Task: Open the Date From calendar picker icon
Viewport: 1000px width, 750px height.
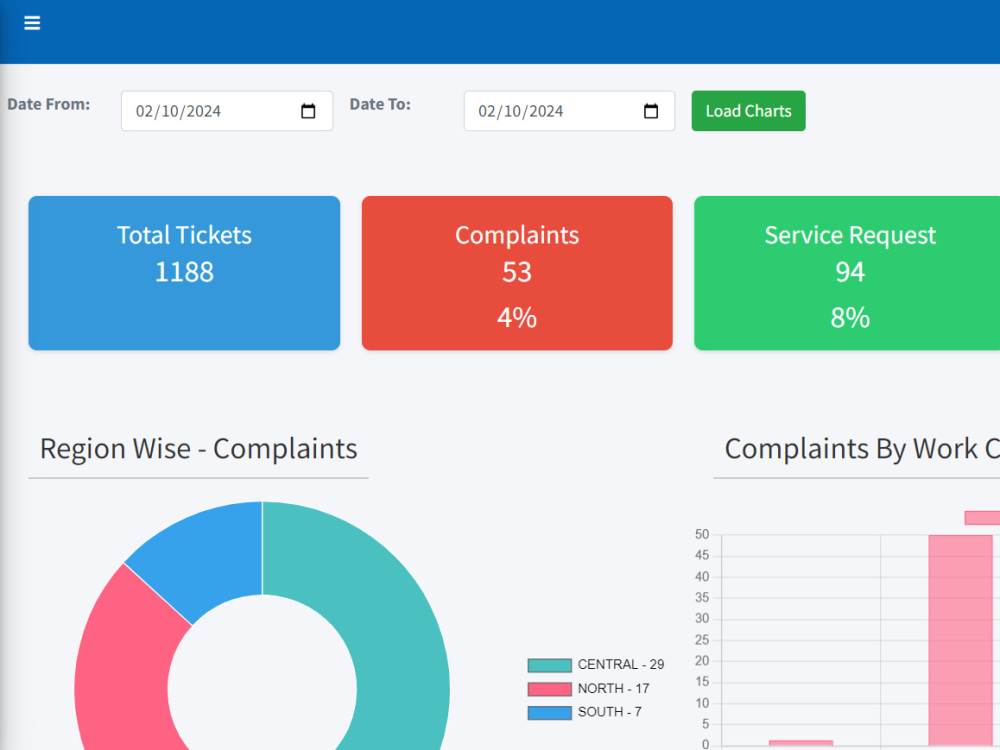Action: click(308, 111)
